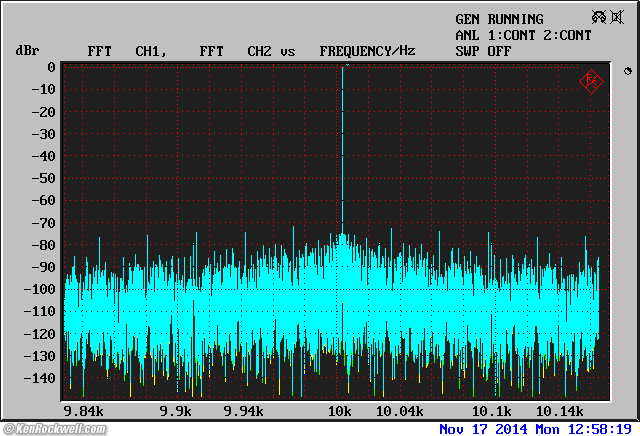Image resolution: width=640 pixels, height=436 pixels.
Task: Click the crossed-out headphones icon
Action: click(600, 17)
